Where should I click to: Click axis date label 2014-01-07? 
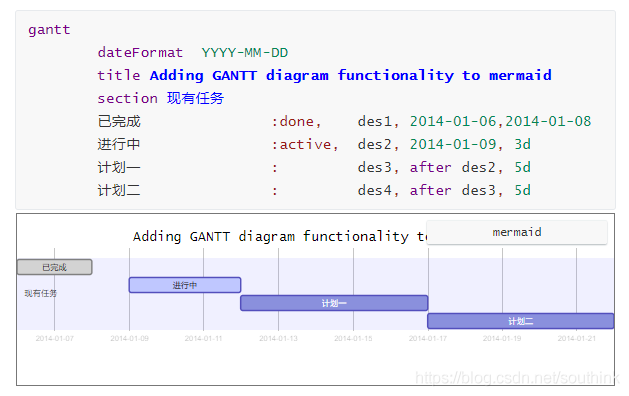pyautogui.click(x=55, y=339)
